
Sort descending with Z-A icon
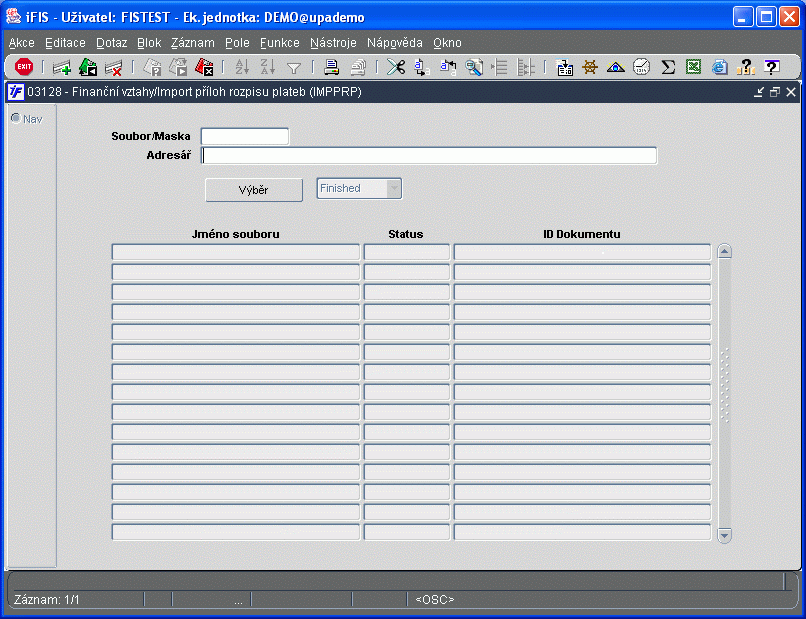(268, 67)
